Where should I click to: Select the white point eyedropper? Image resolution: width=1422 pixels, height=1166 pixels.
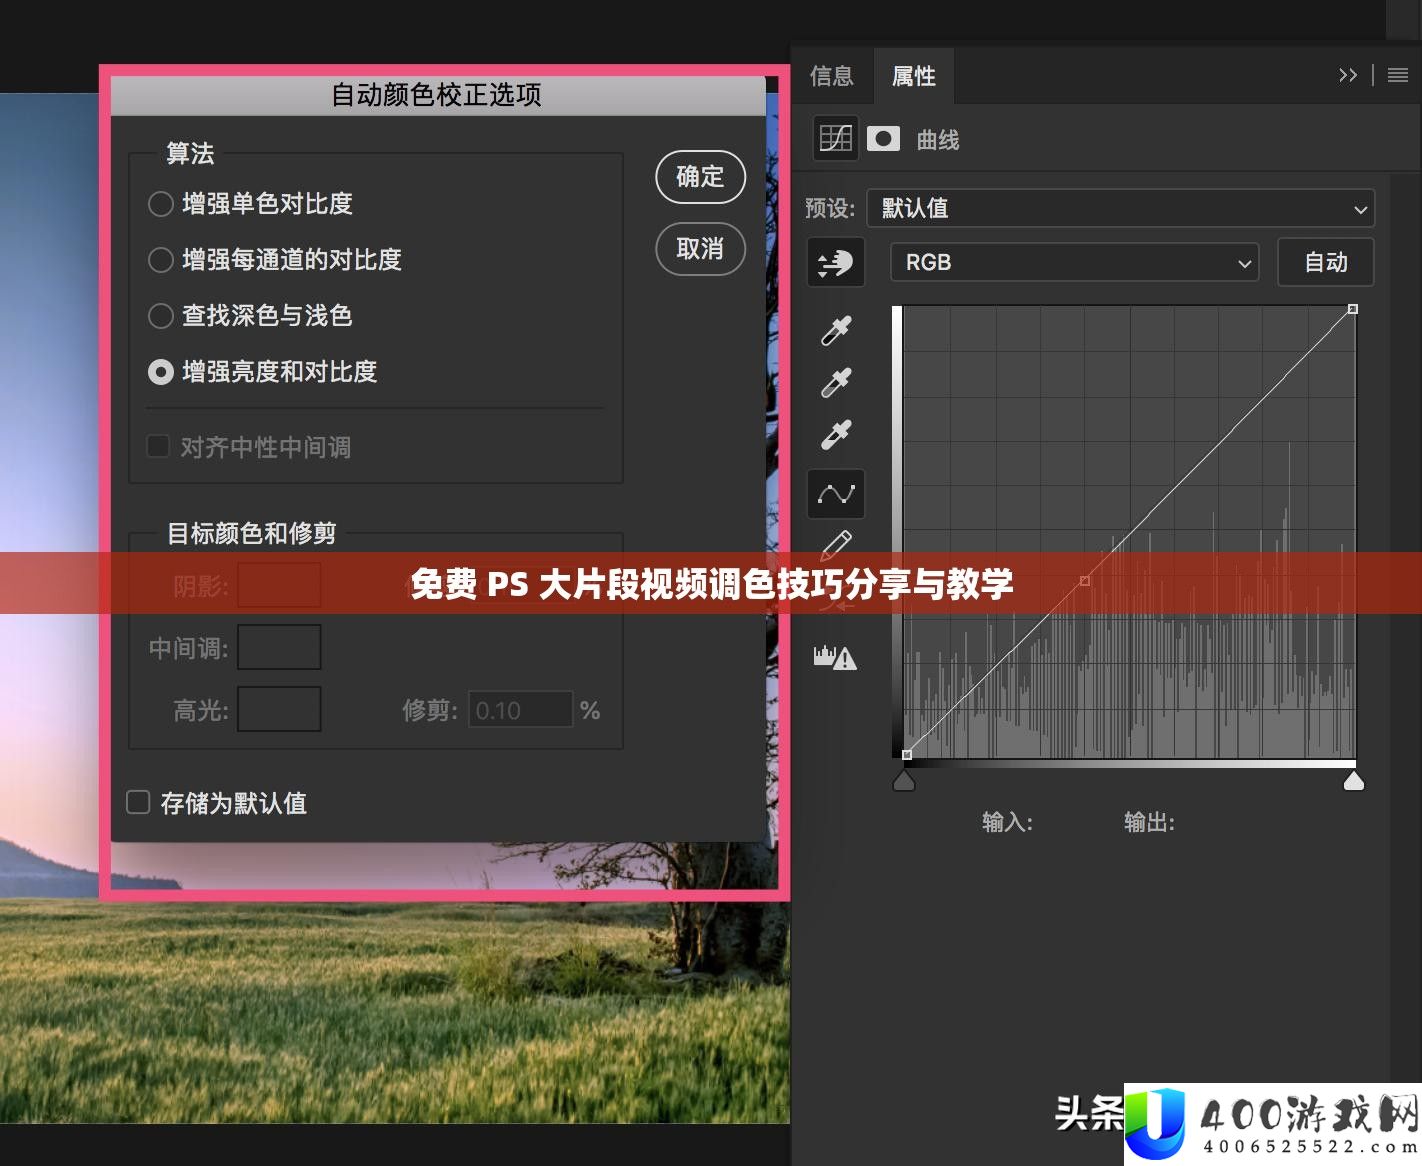pos(836,434)
